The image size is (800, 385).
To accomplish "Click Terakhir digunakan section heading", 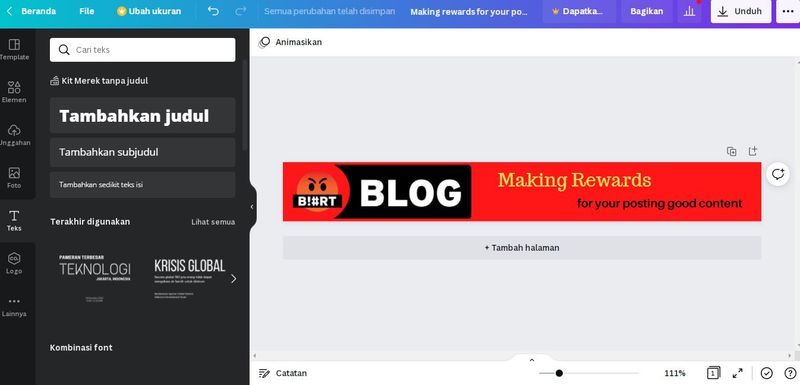I will pos(90,222).
